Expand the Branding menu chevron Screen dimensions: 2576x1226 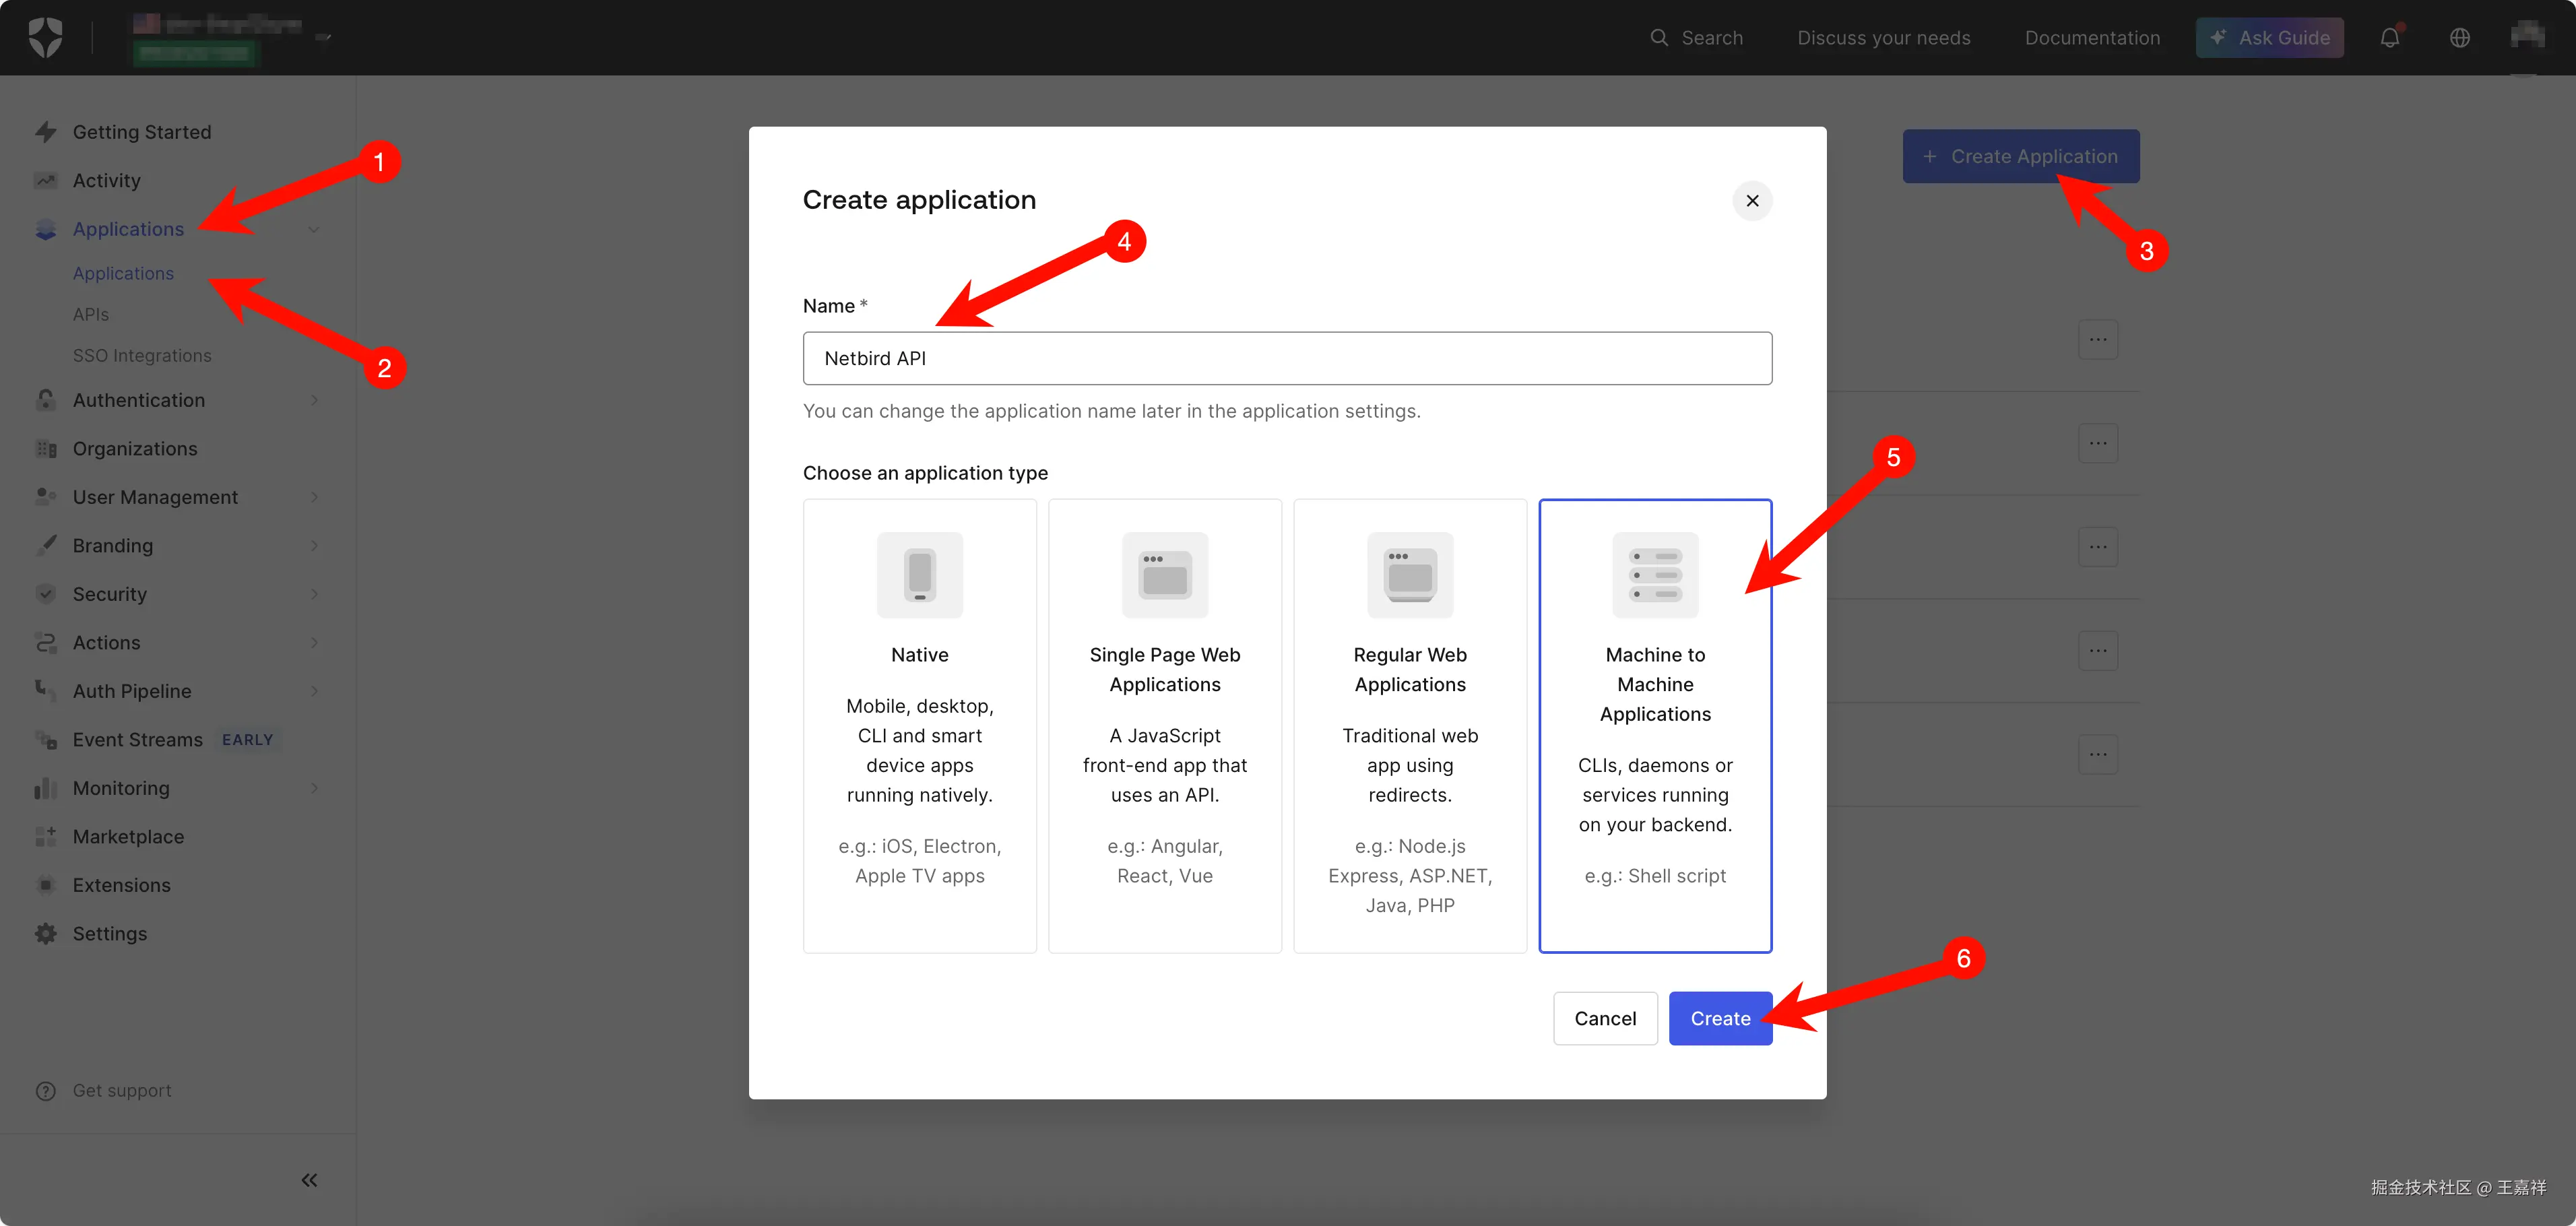314,545
